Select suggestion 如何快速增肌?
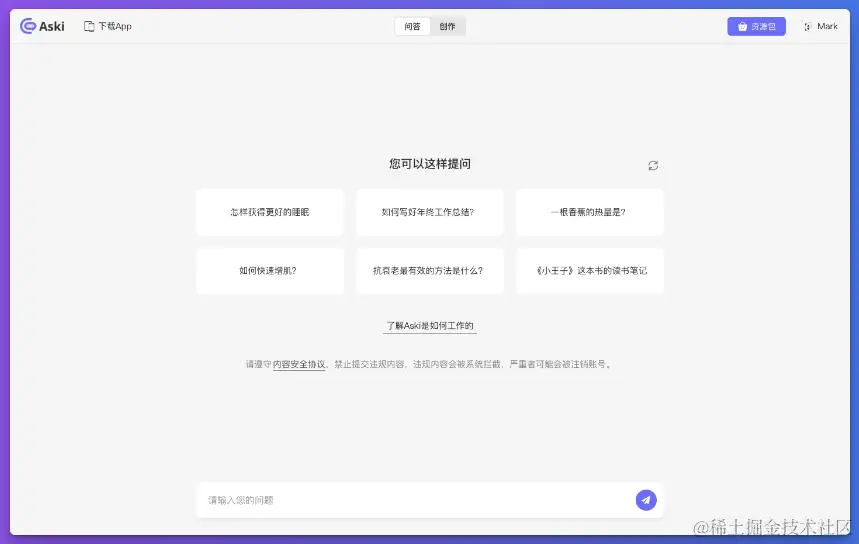This screenshot has height=544, width=859. click(x=270, y=271)
